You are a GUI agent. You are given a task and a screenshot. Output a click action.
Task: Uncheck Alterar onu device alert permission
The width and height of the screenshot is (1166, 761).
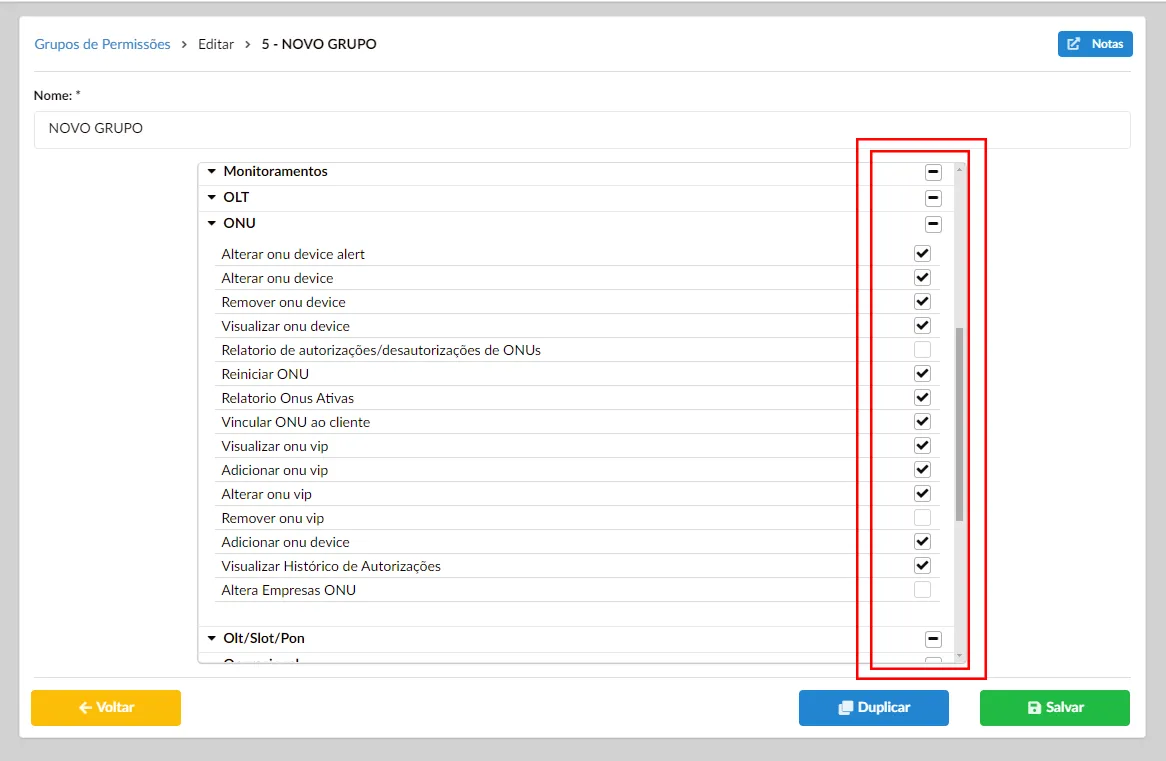[x=922, y=254]
